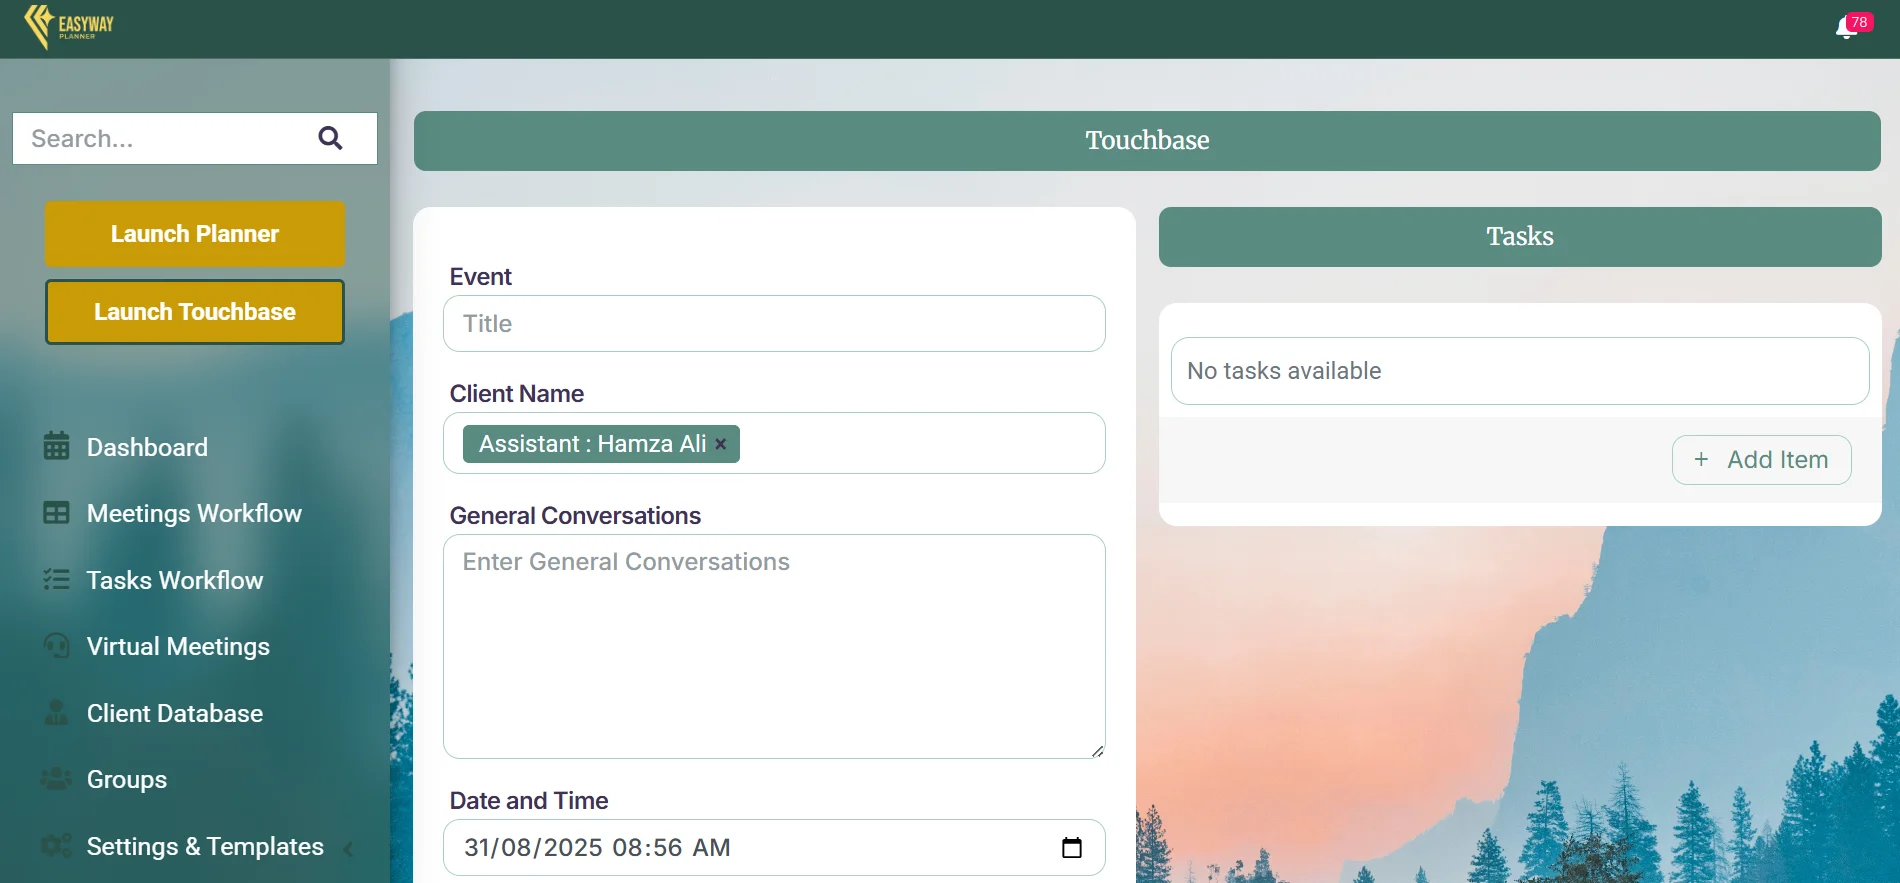
Task: Click into the General Conversations text area
Action: point(774,646)
